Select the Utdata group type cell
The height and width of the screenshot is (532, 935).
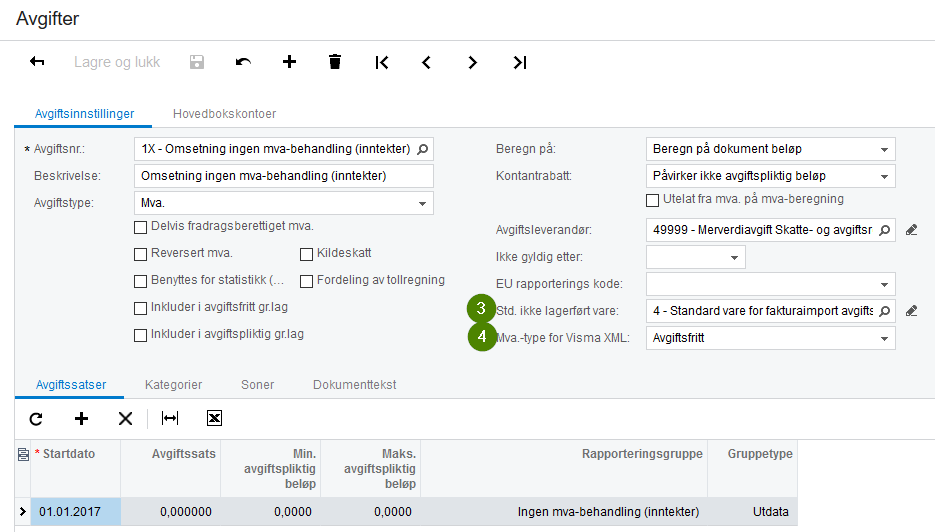(753, 512)
